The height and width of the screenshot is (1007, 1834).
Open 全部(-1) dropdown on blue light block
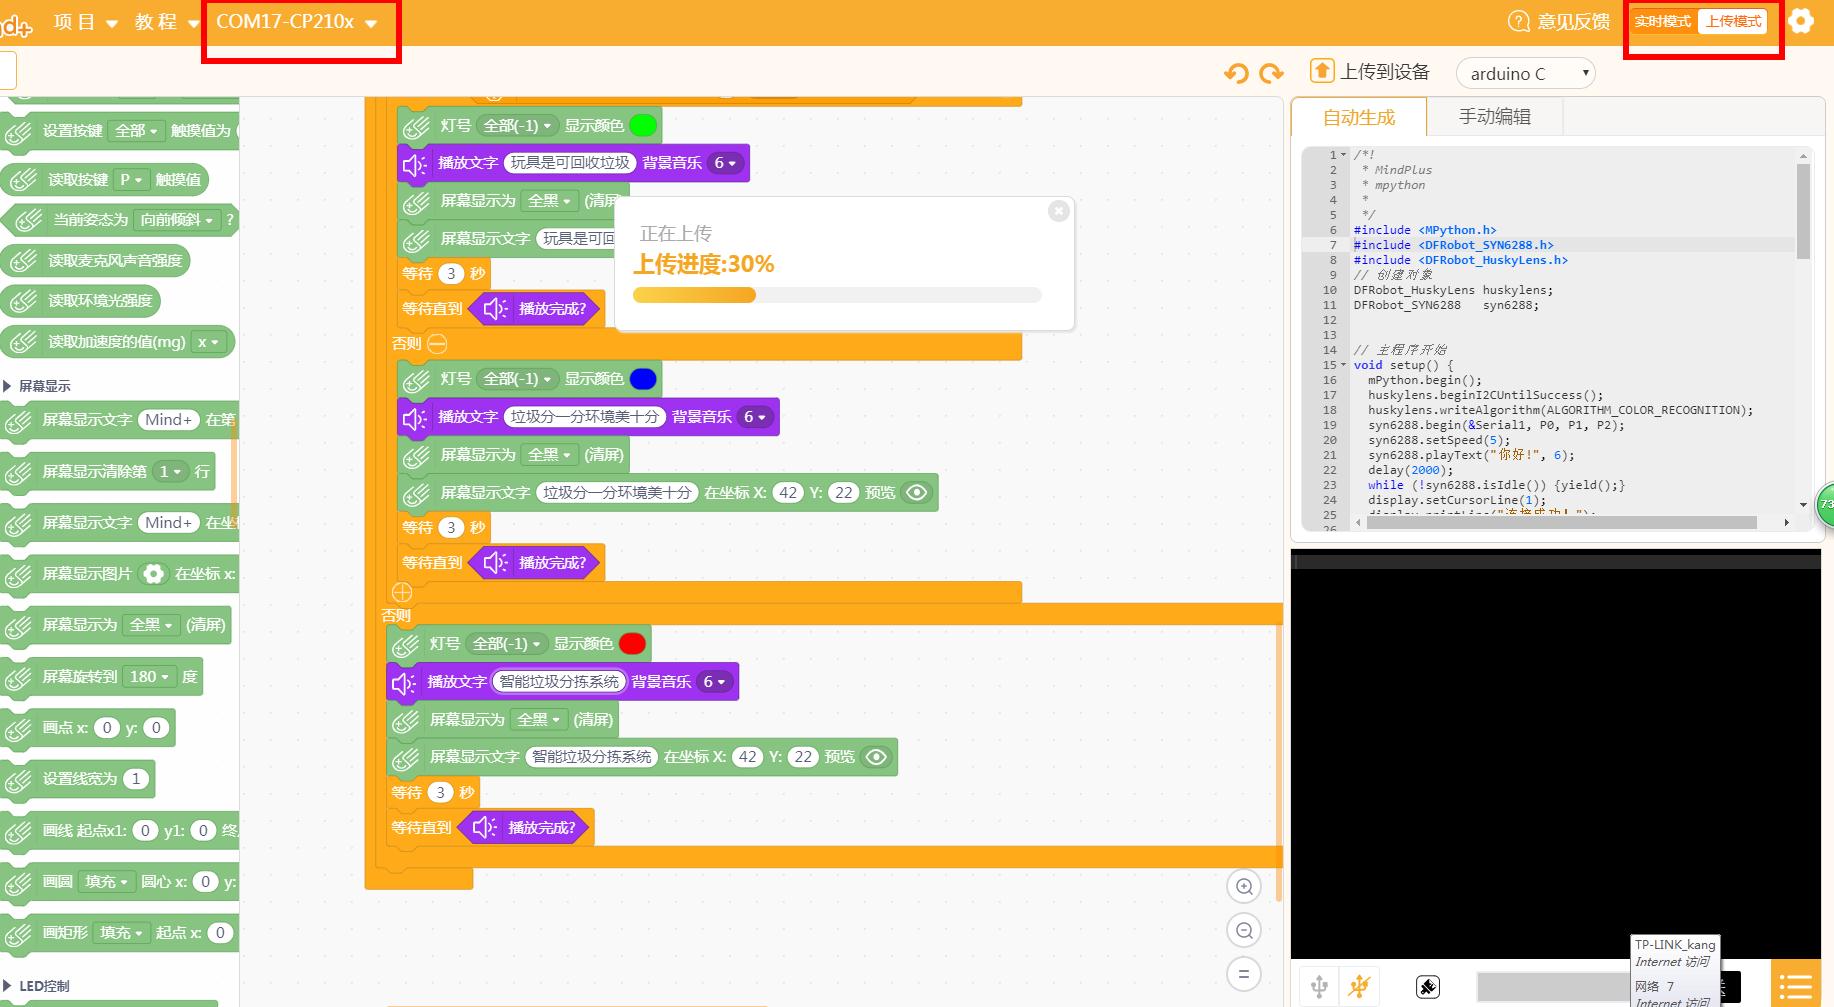[x=516, y=379]
